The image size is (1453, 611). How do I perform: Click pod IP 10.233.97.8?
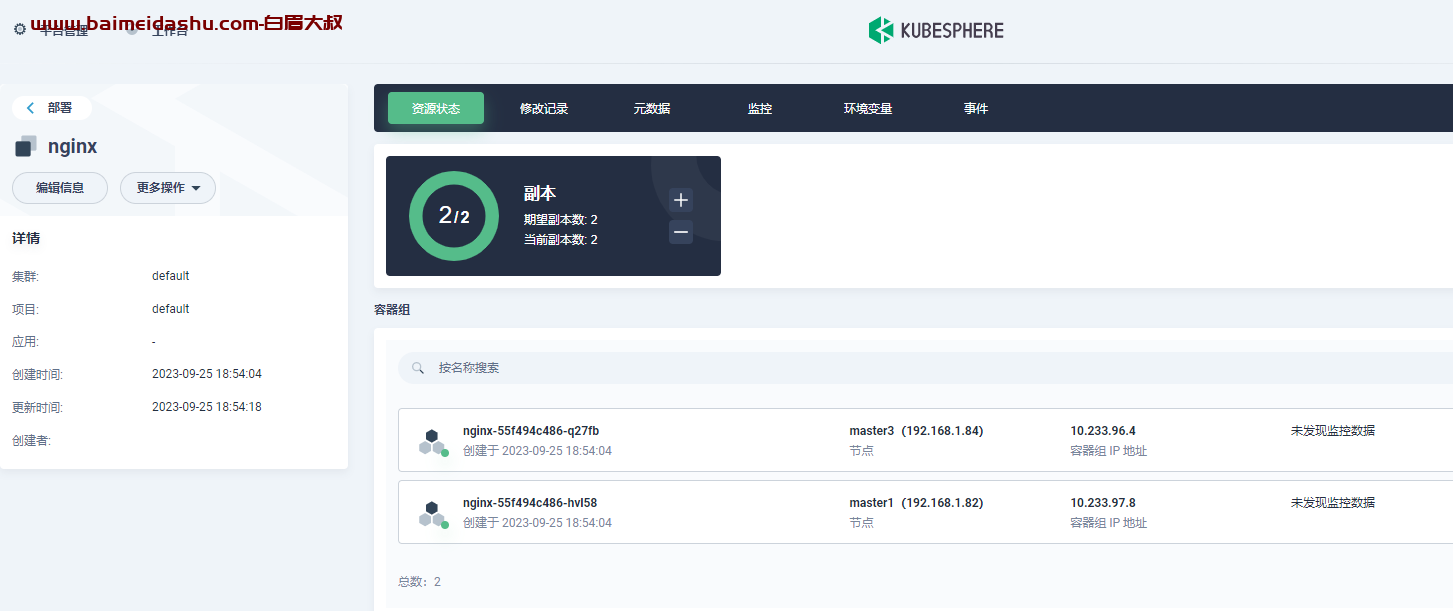1103,503
